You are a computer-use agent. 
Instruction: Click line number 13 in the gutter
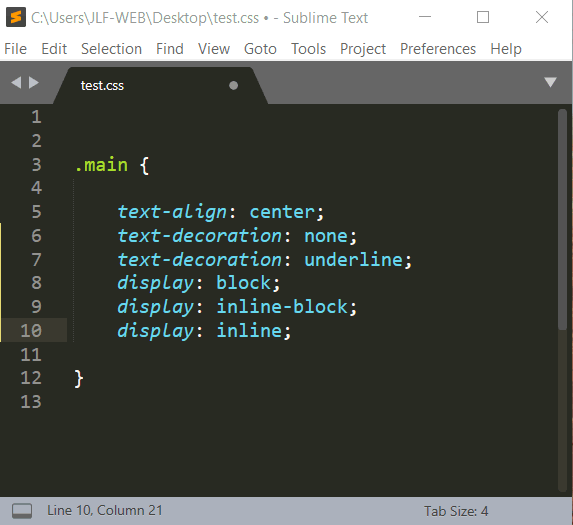click(x=31, y=402)
